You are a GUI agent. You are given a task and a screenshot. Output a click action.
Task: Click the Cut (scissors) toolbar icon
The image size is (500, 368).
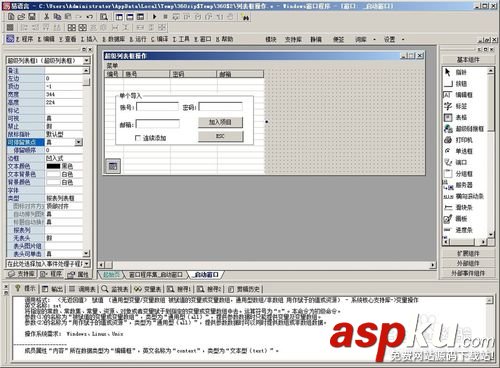47,16
